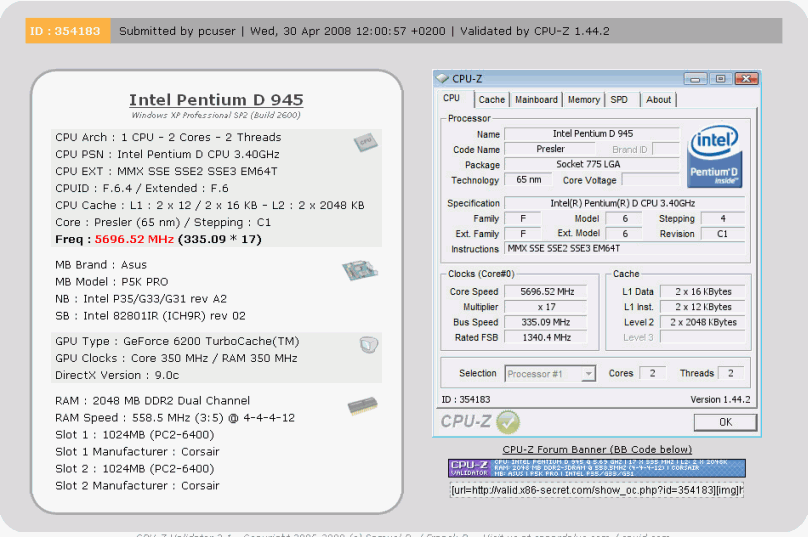Click the Name field showing Intel Pentium D 945
808x537 pixels.
(x=592, y=134)
